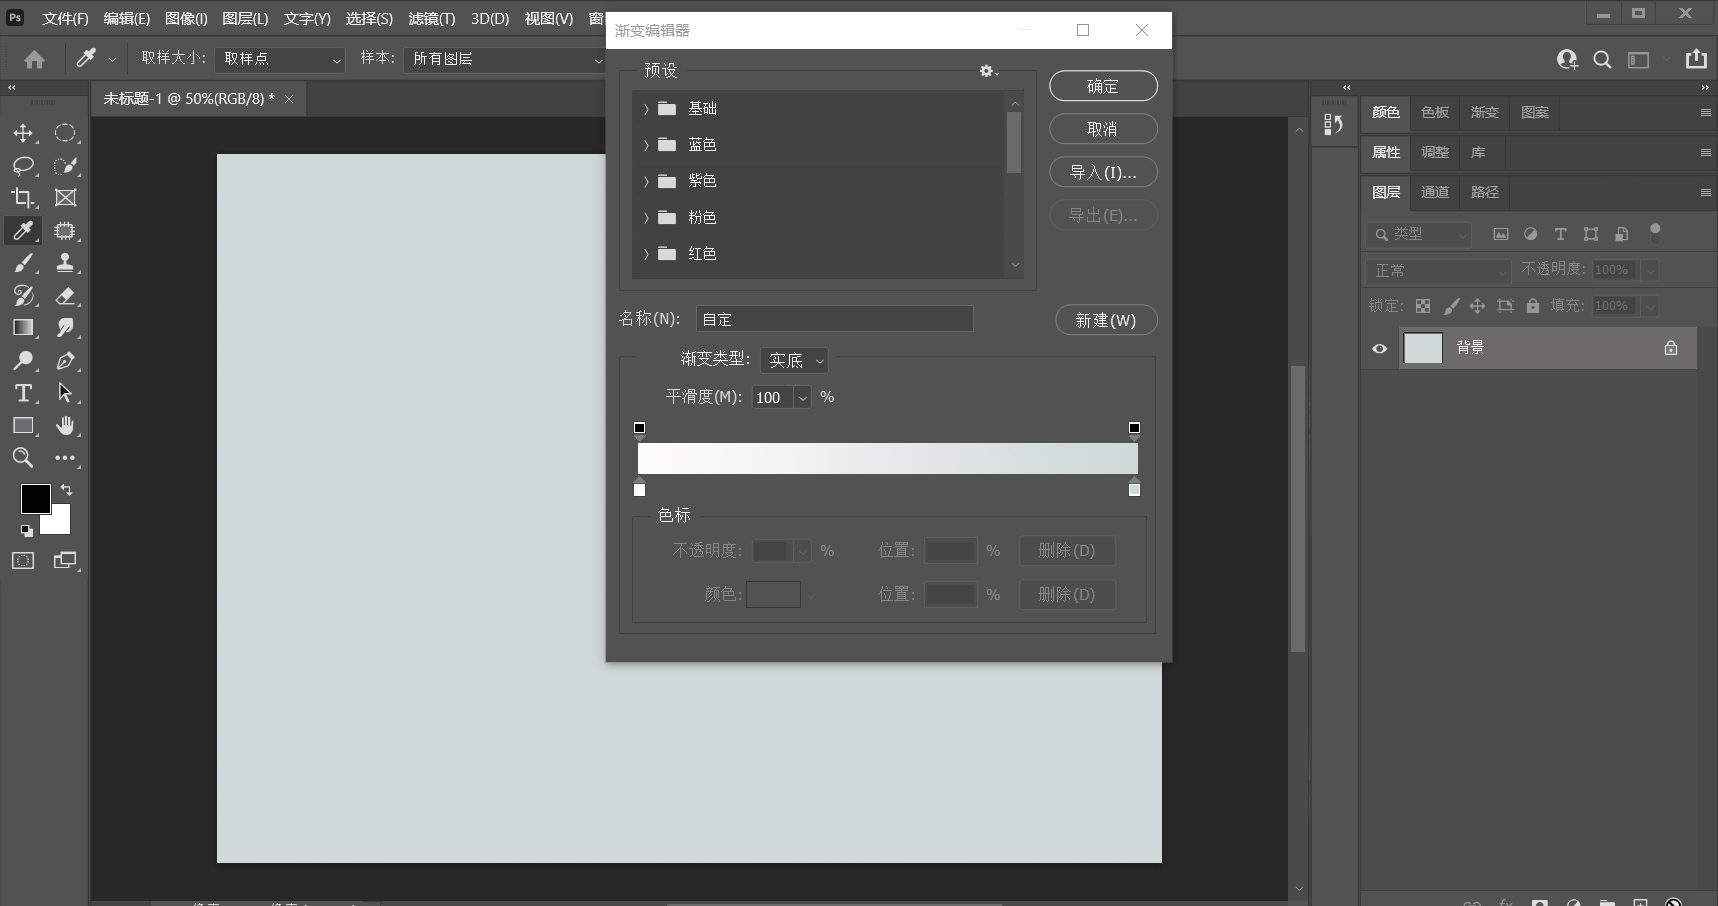Open the 平滑度 value dropdown arrow

tap(802, 398)
